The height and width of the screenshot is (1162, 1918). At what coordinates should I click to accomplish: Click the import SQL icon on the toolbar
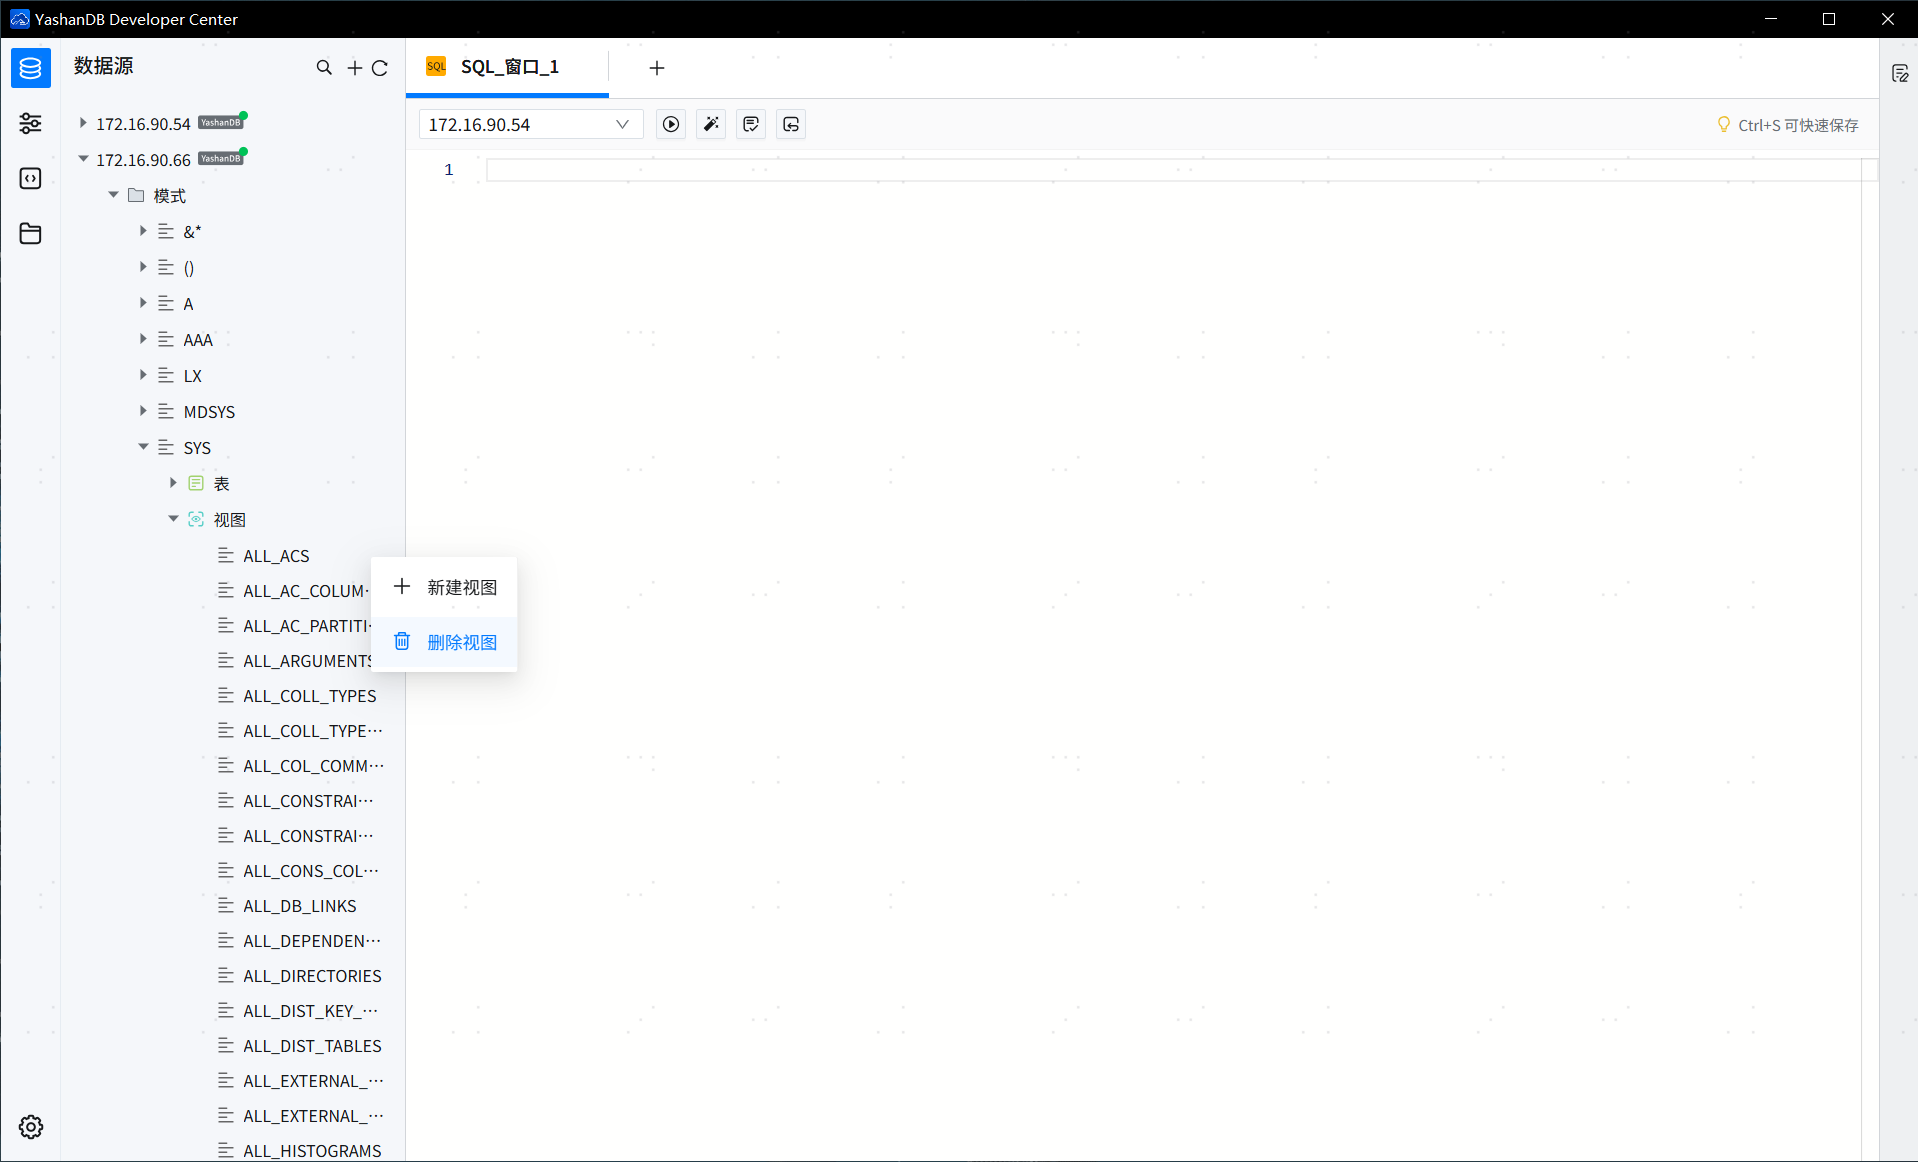(790, 124)
